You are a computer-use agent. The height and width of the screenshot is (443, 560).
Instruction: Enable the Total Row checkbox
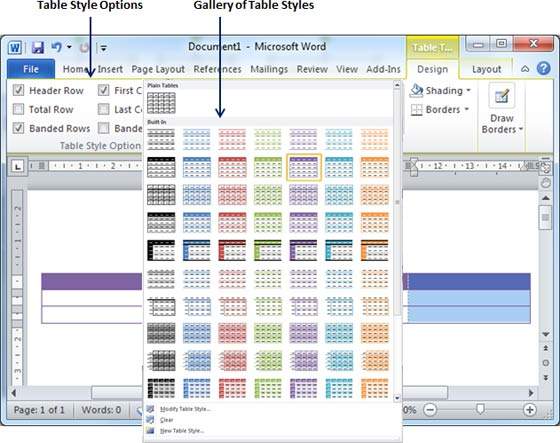(18, 109)
